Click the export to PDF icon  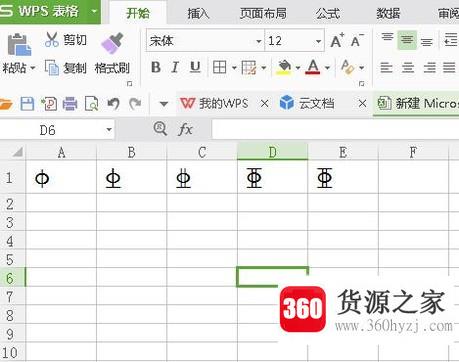pos(49,104)
